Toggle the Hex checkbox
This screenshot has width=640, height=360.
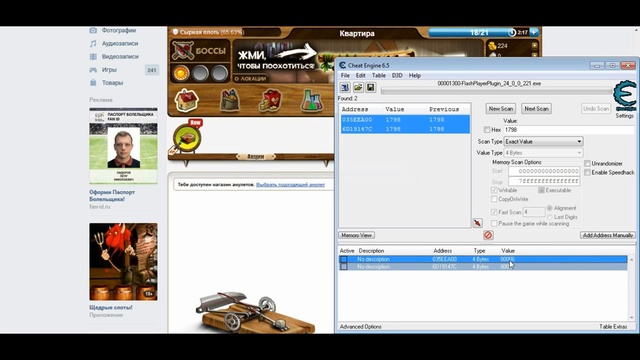(x=487, y=130)
